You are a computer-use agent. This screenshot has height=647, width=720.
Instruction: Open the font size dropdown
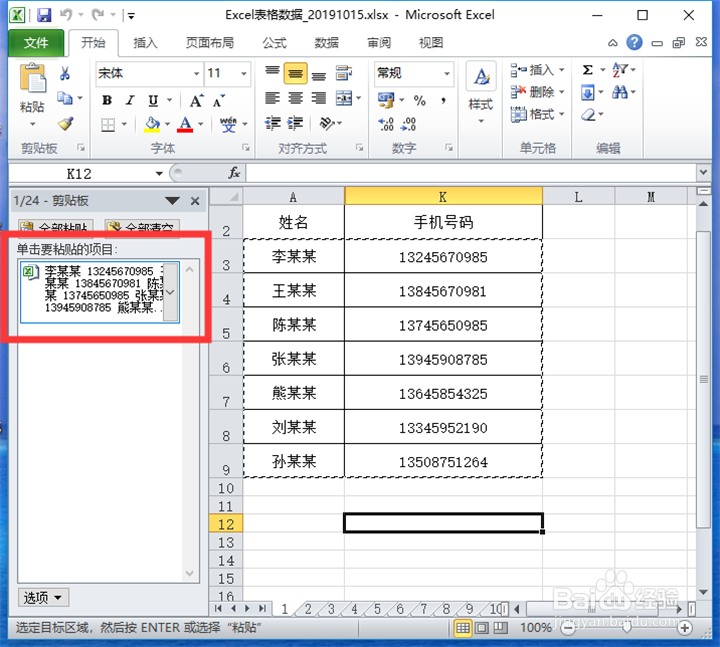[x=244, y=73]
